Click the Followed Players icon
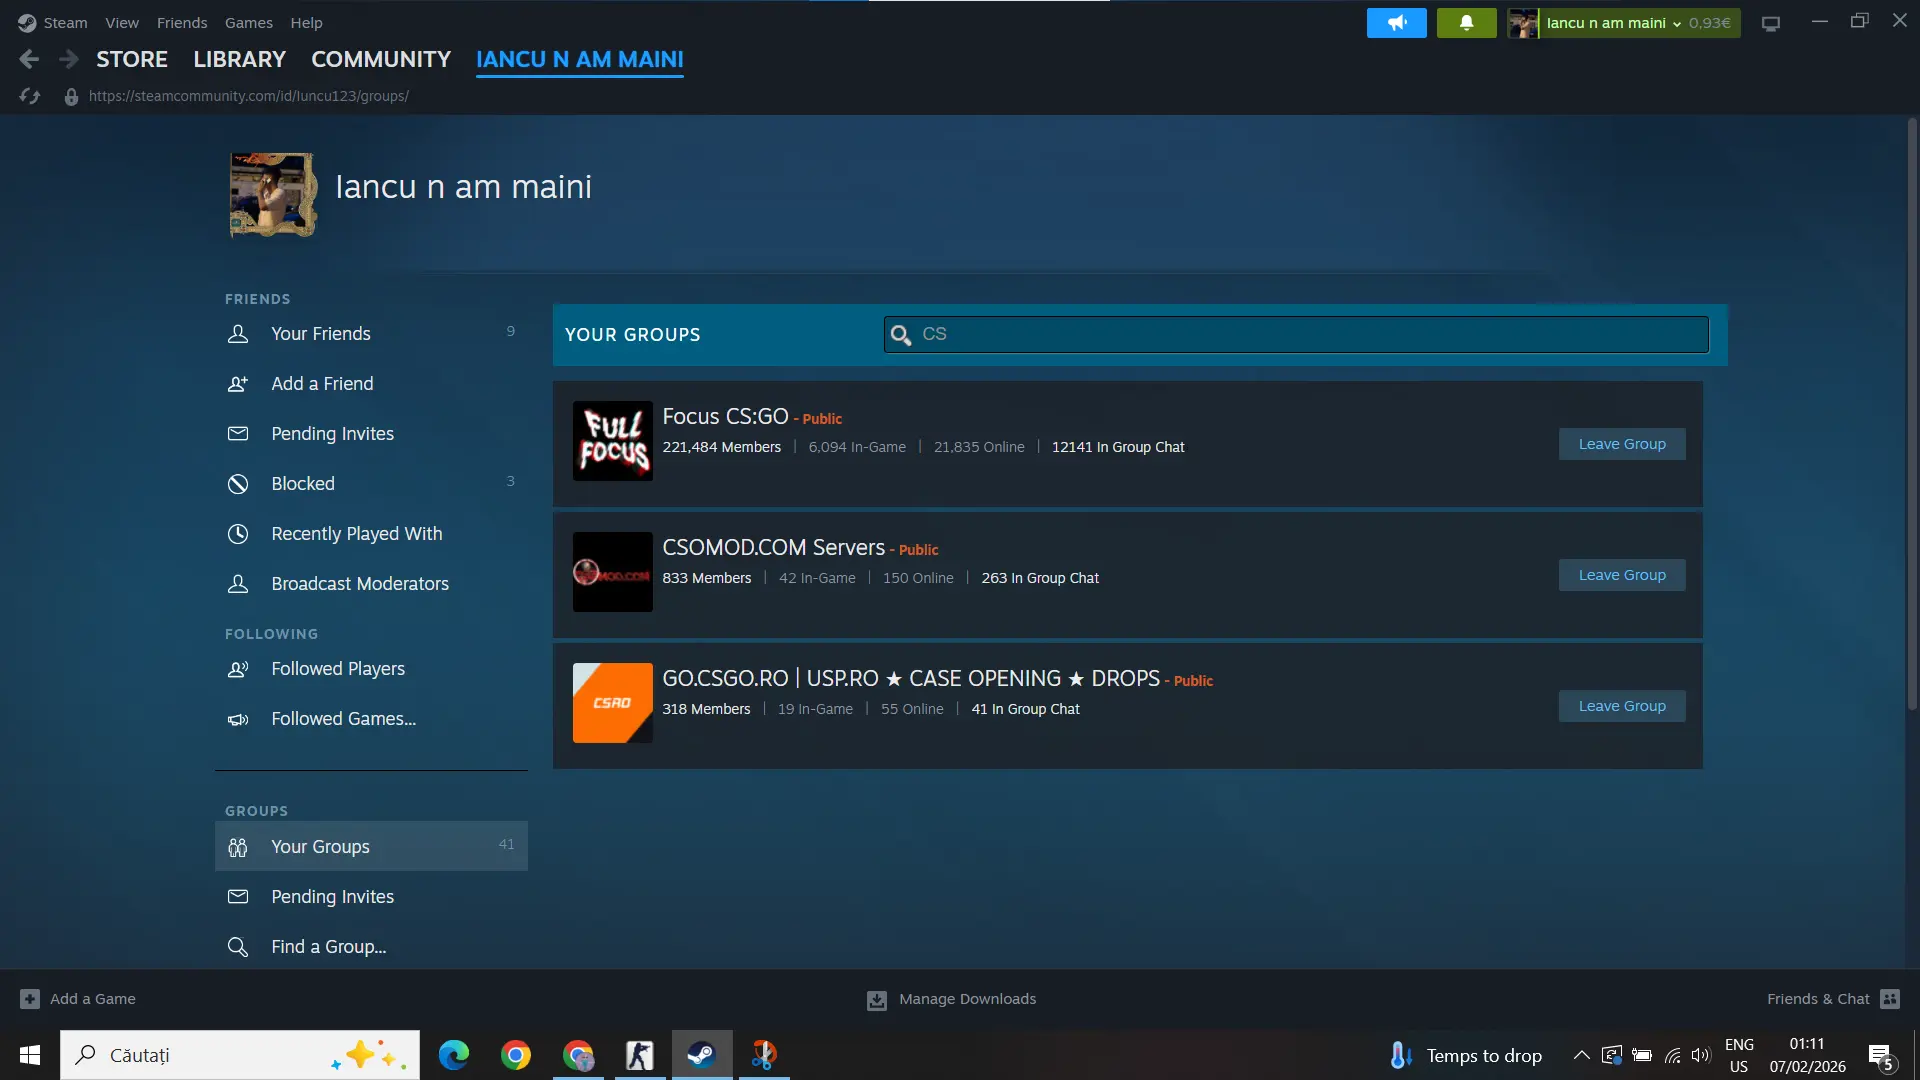This screenshot has width=1920, height=1080. [x=238, y=669]
